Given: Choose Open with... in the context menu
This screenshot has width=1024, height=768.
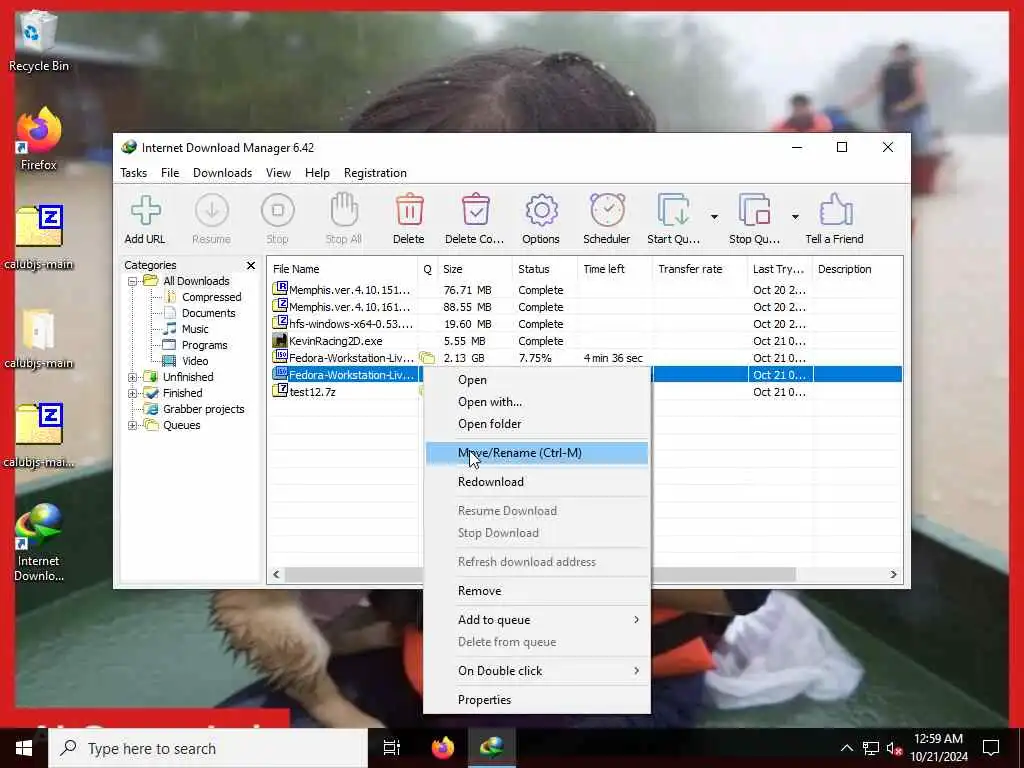Looking at the screenshot, I should (537, 402).
